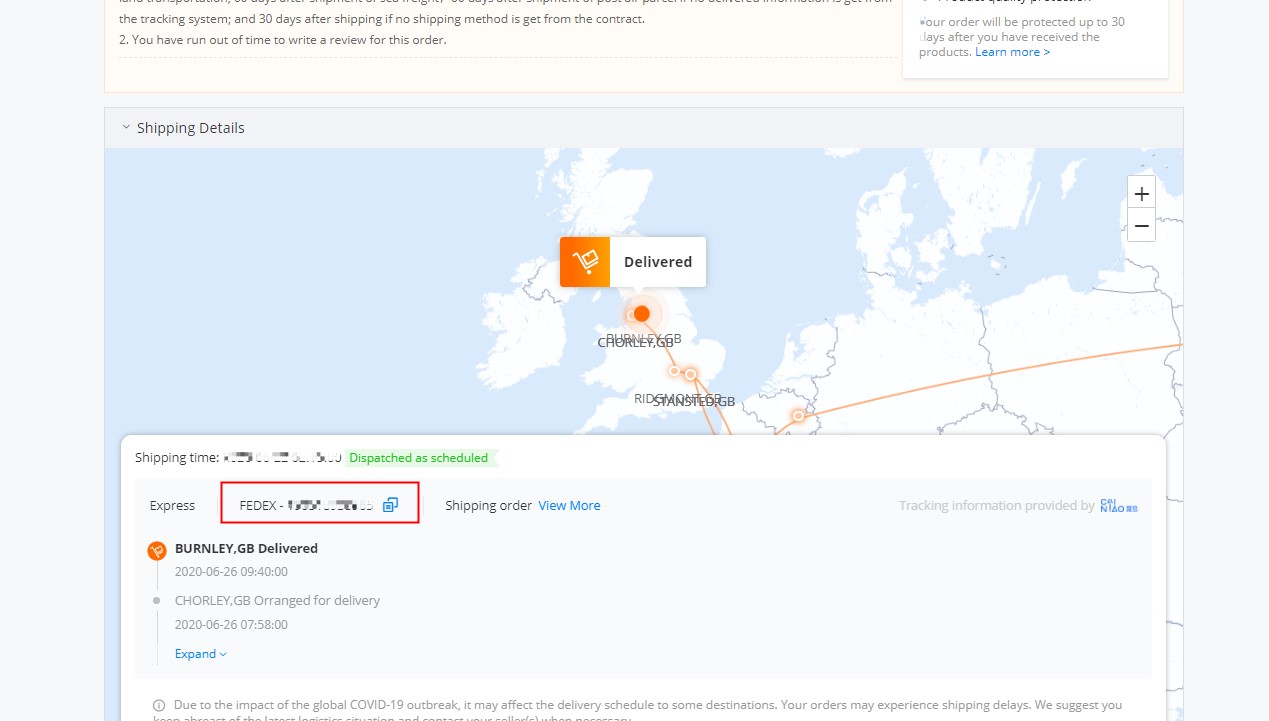1269x721 pixels.
Task: Click the '2020-06-26 09:40:00' timestamp
Action: [231, 572]
